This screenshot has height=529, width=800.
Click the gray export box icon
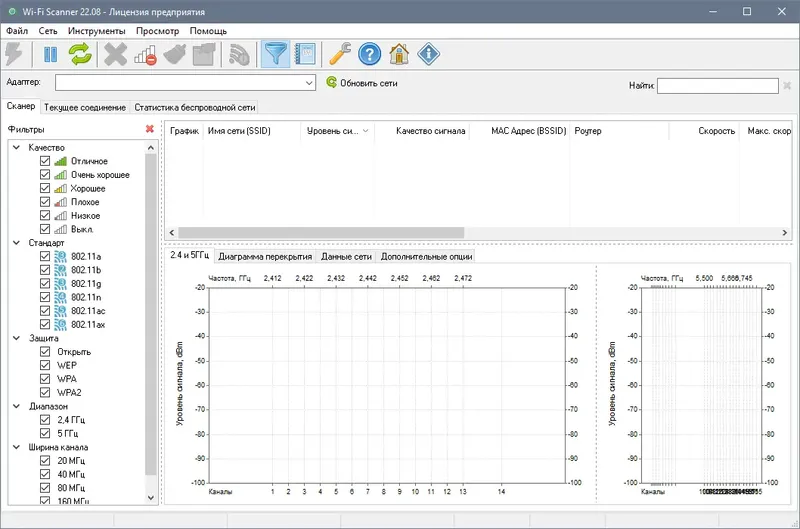[204, 54]
